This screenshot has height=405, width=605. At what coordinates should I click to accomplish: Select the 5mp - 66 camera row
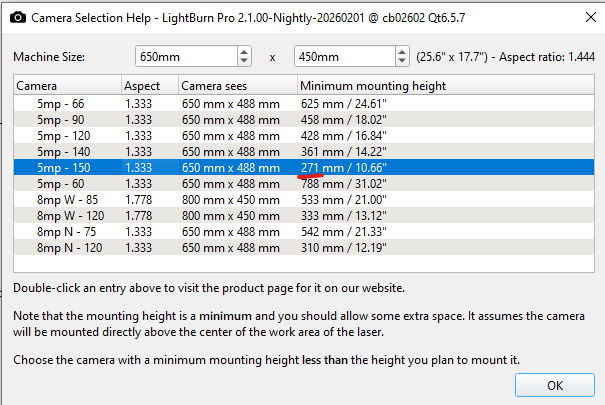(61, 102)
